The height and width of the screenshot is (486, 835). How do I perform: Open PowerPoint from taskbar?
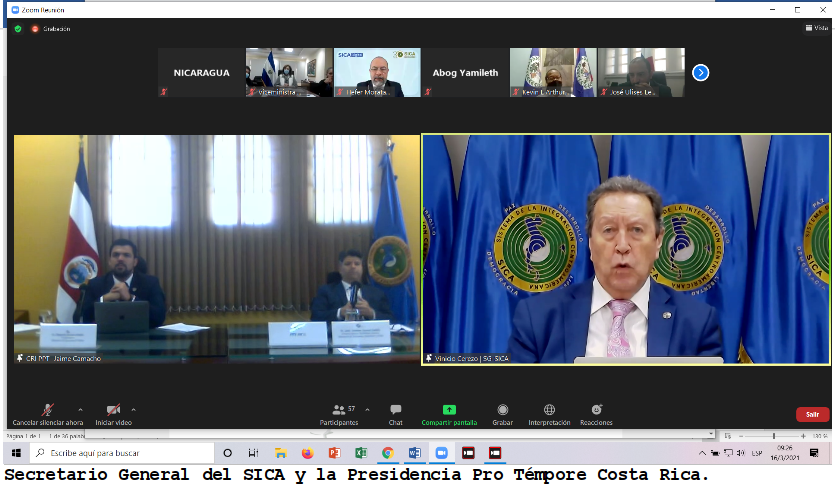coord(334,453)
